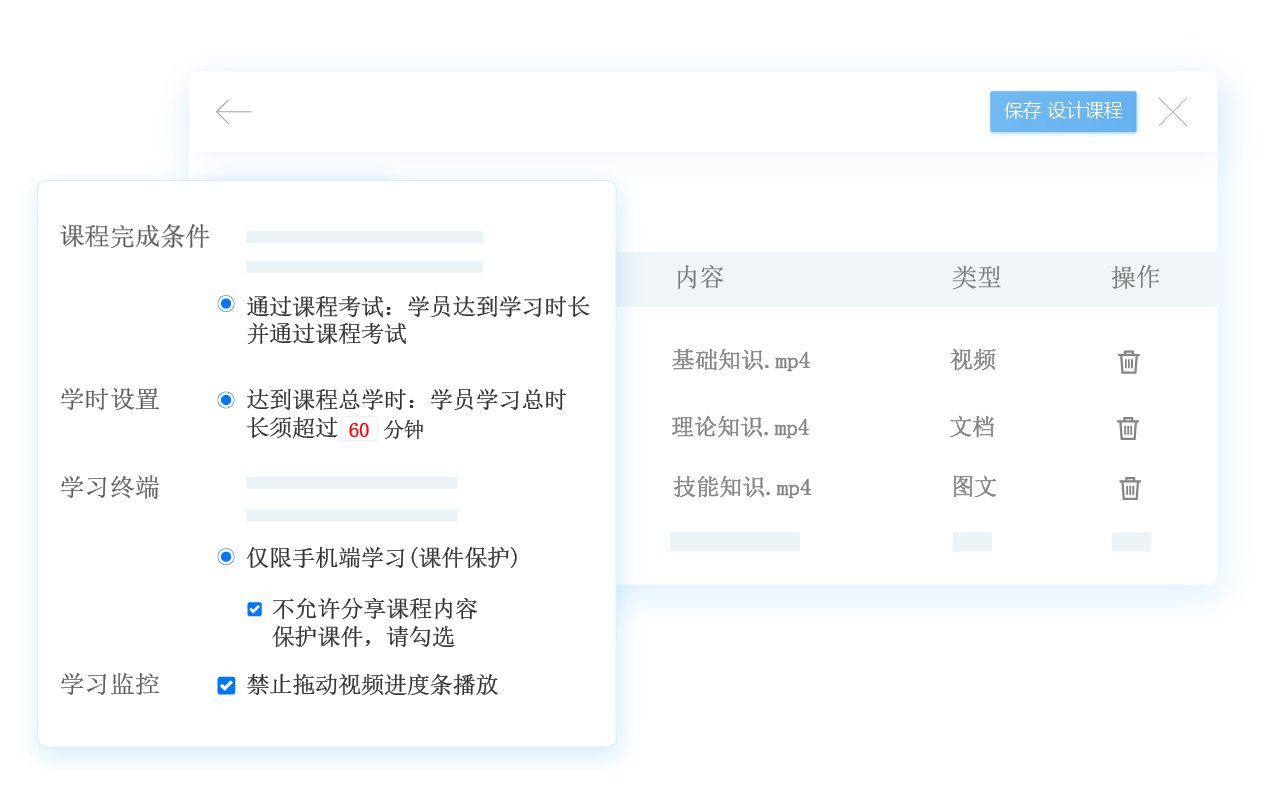Select the 通过课程考试 radio option
The height and width of the screenshot is (791, 1281).
click(225, 303)
